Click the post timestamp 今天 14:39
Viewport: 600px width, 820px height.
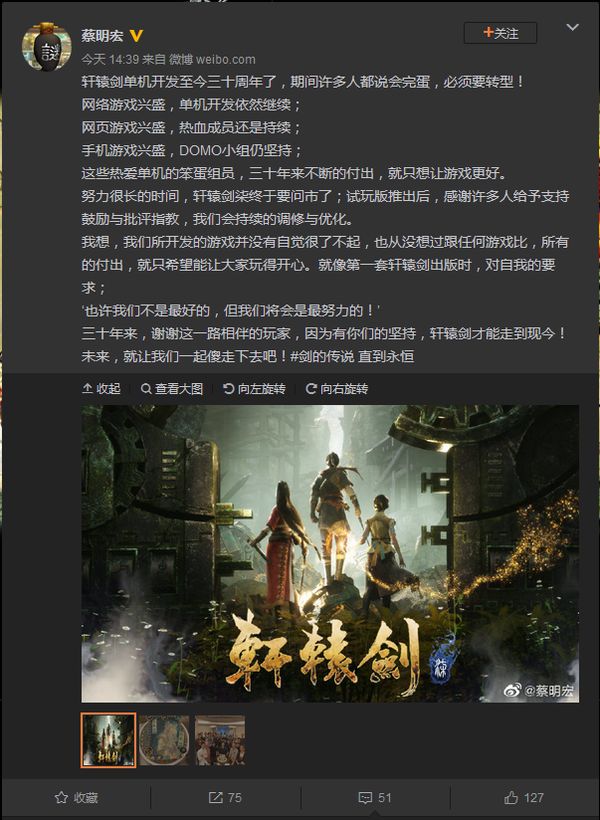(x=110, y=59)
